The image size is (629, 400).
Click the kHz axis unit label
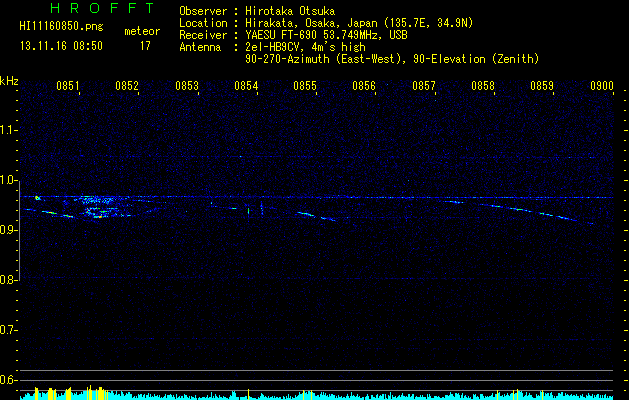tap(9, 81)
